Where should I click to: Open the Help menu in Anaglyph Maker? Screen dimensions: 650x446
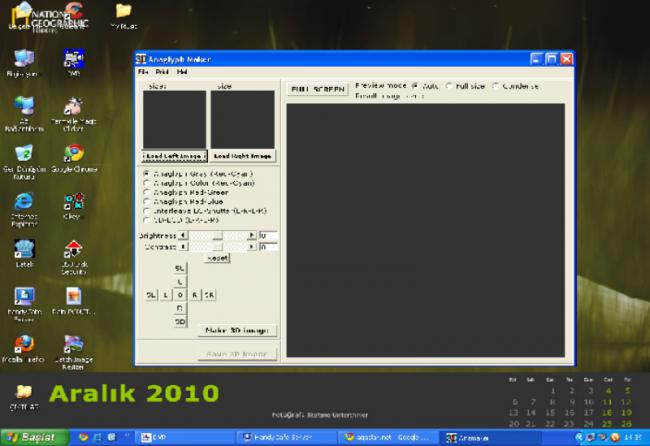coord(182,72)
